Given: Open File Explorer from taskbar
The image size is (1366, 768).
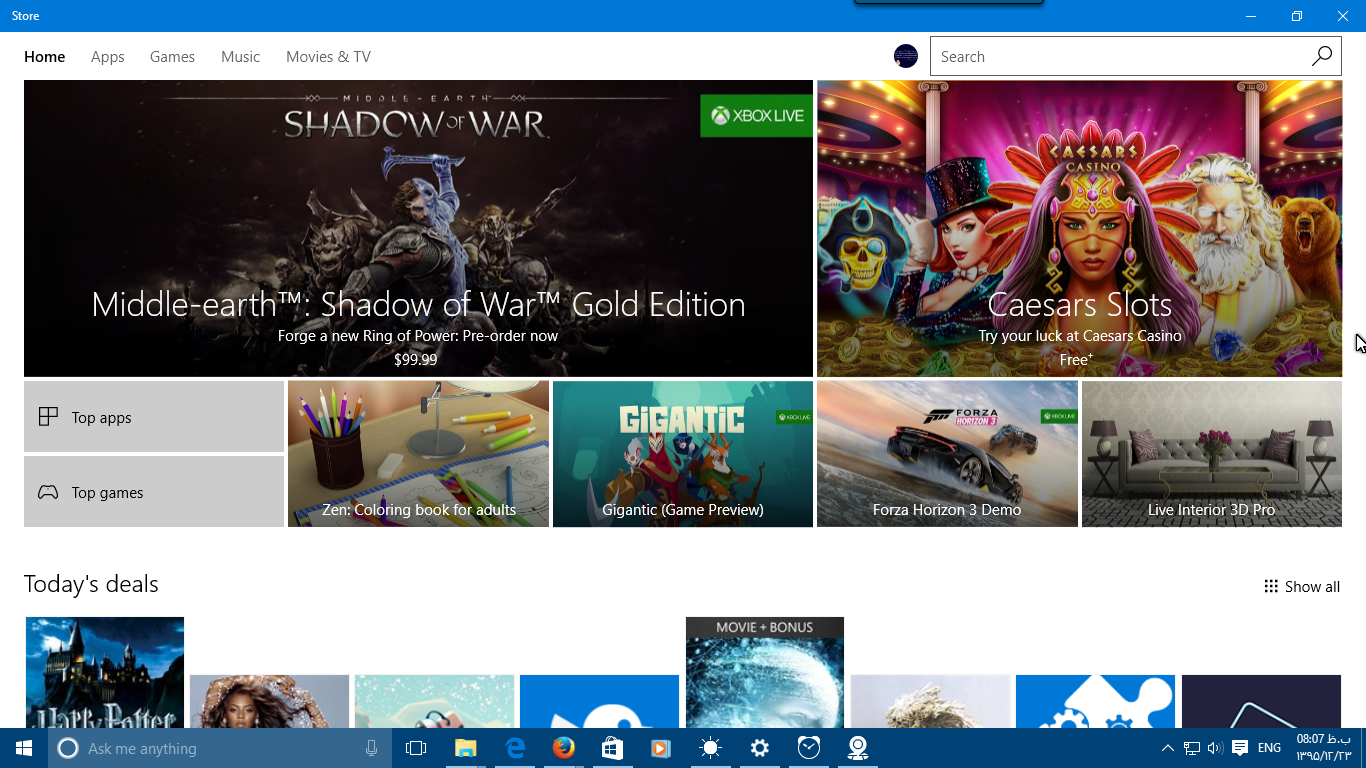Looking at the screenshot, I should tap(466, 748).
